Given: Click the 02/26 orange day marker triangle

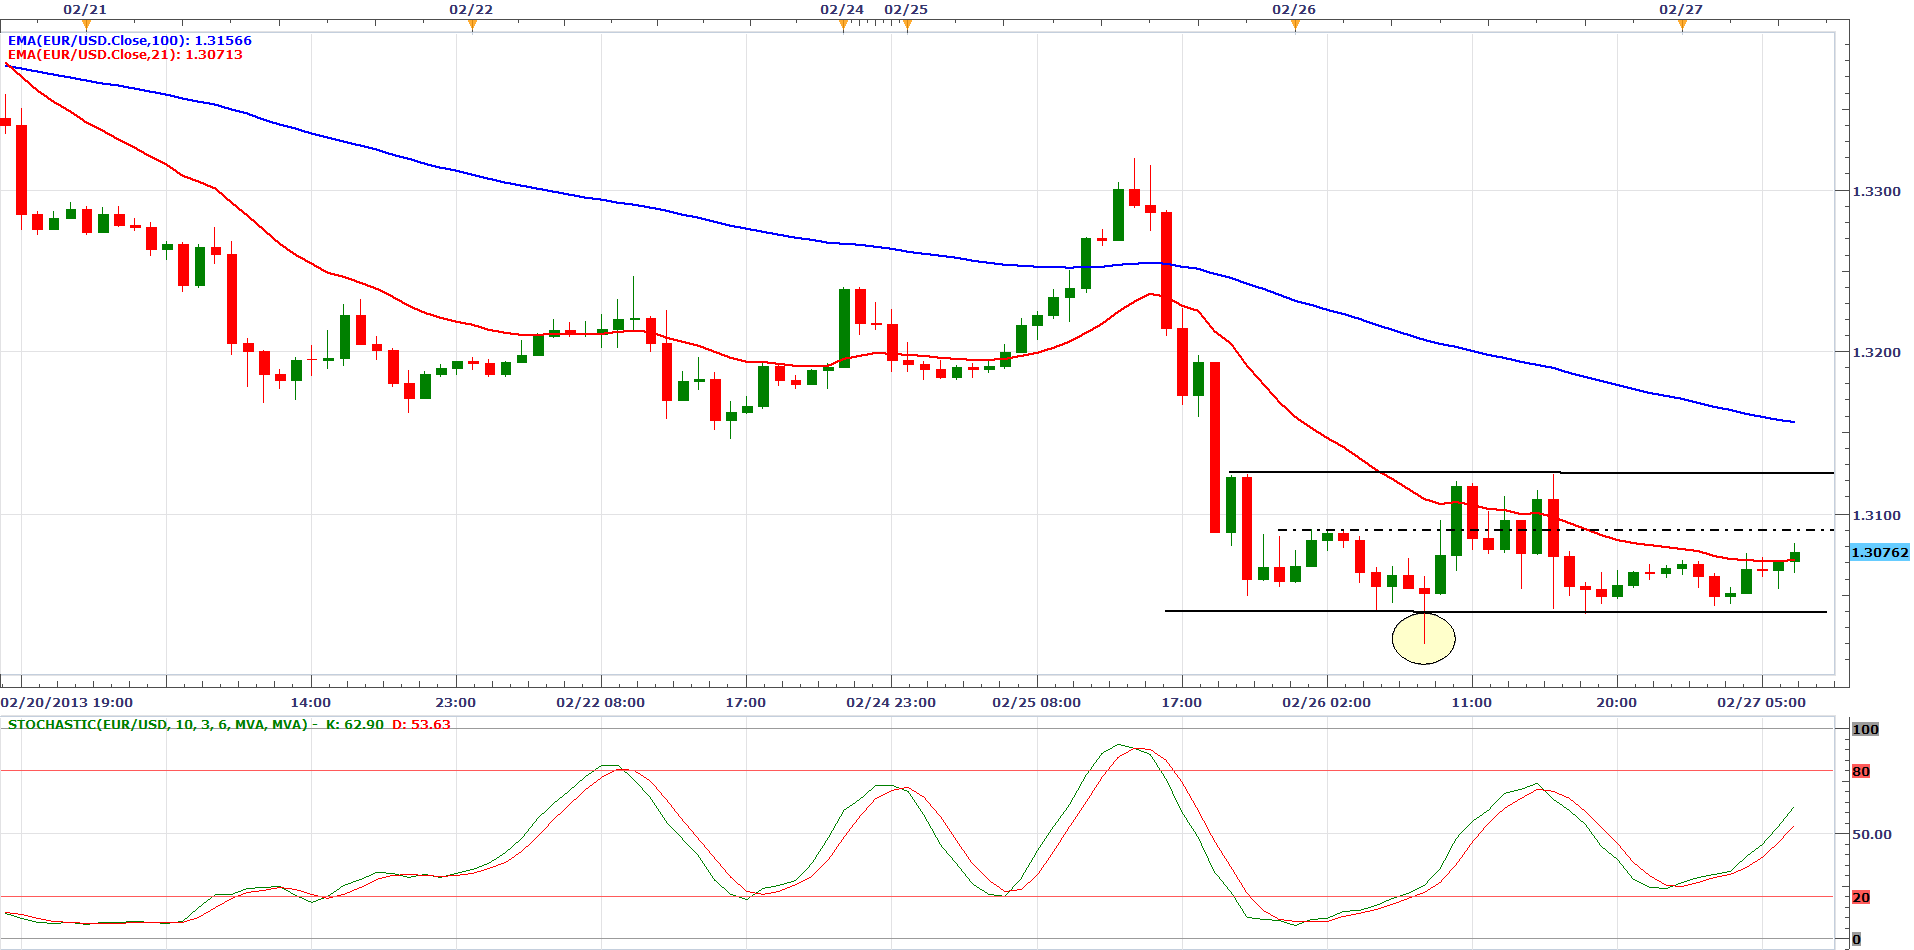Looking at the screenshot, I should (1295, 25).
